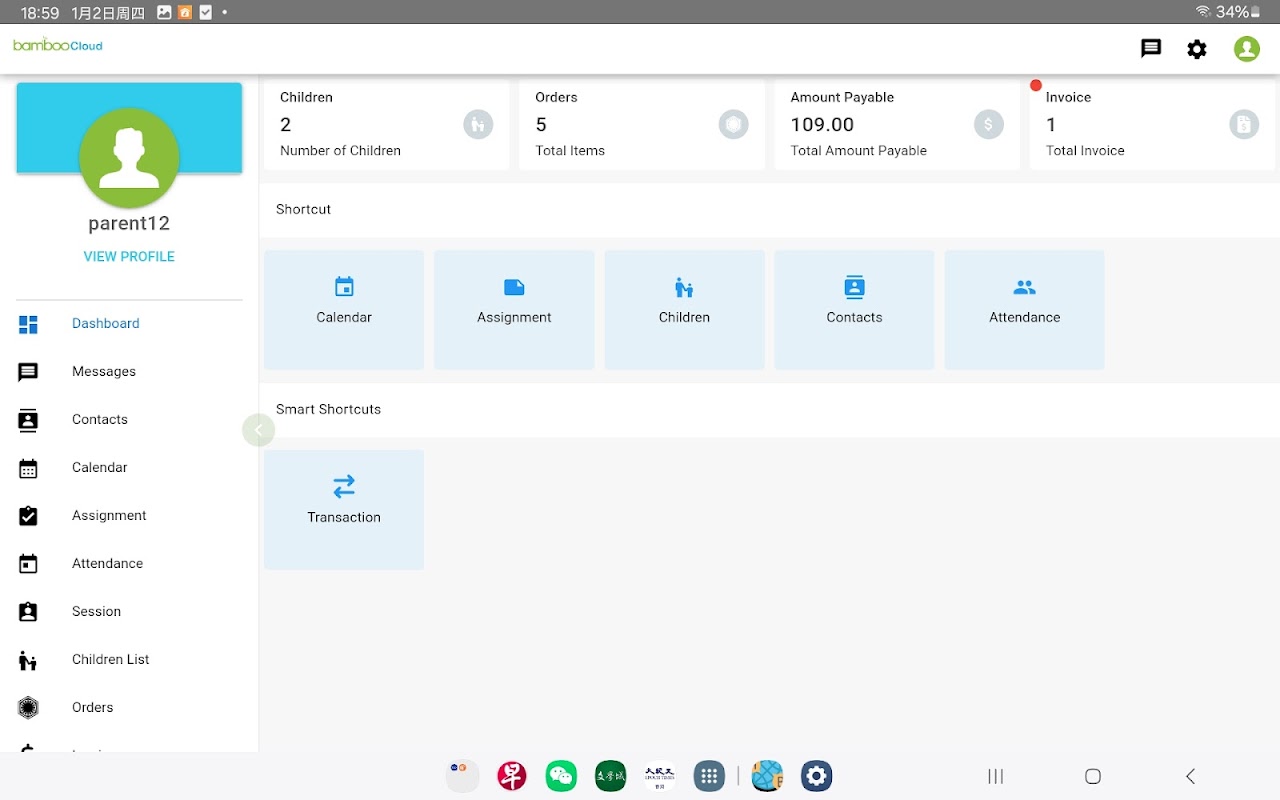Select Dashboard in the sidebar menu
Viewport: 1280px width, 800px height.
pos(105,323)
